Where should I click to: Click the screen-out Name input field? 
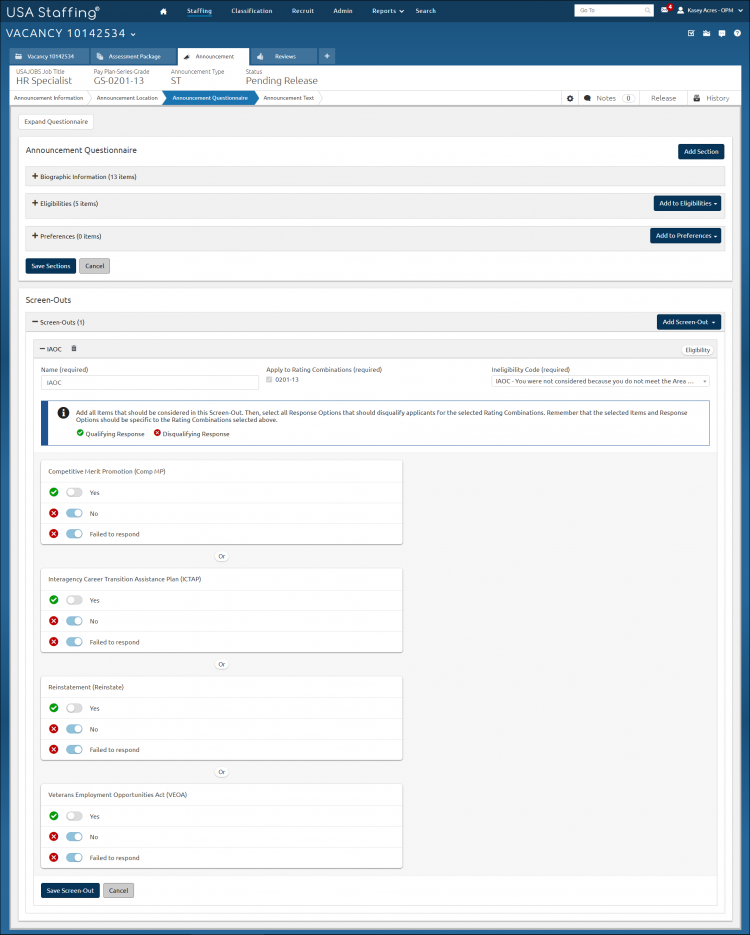(150, 382)
